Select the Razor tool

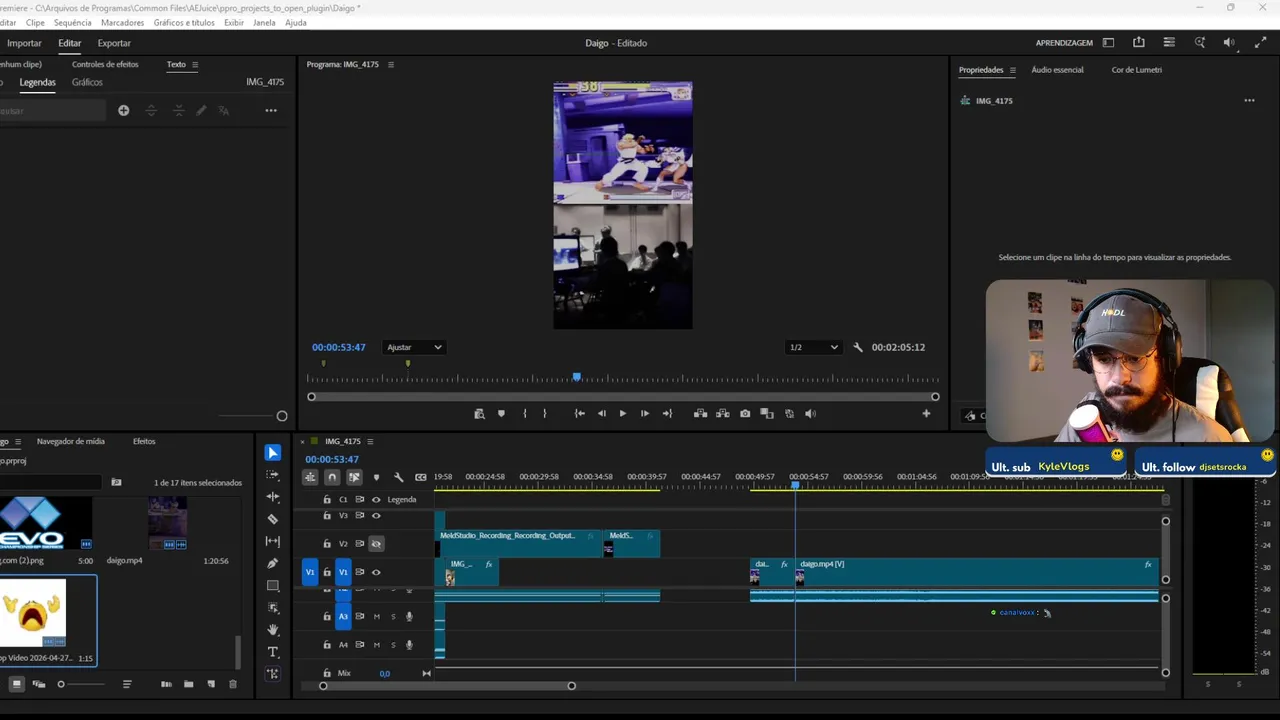tap(273, 519)
